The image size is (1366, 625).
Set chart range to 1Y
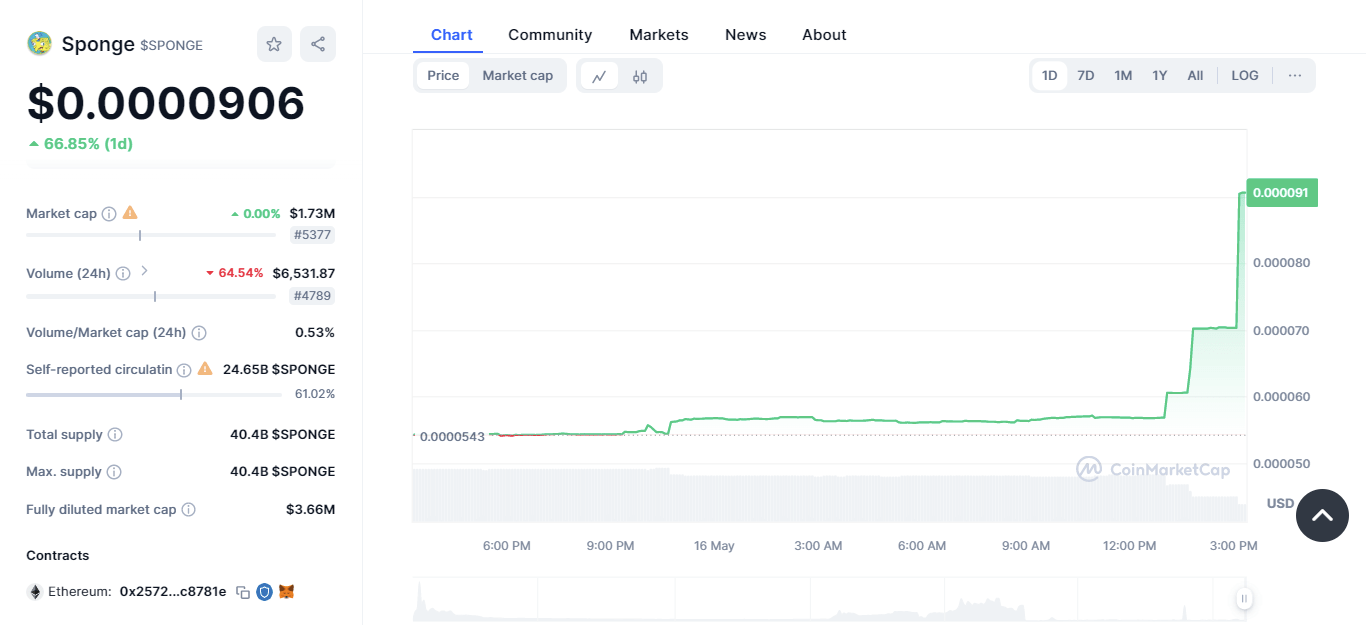point(1160,76)
